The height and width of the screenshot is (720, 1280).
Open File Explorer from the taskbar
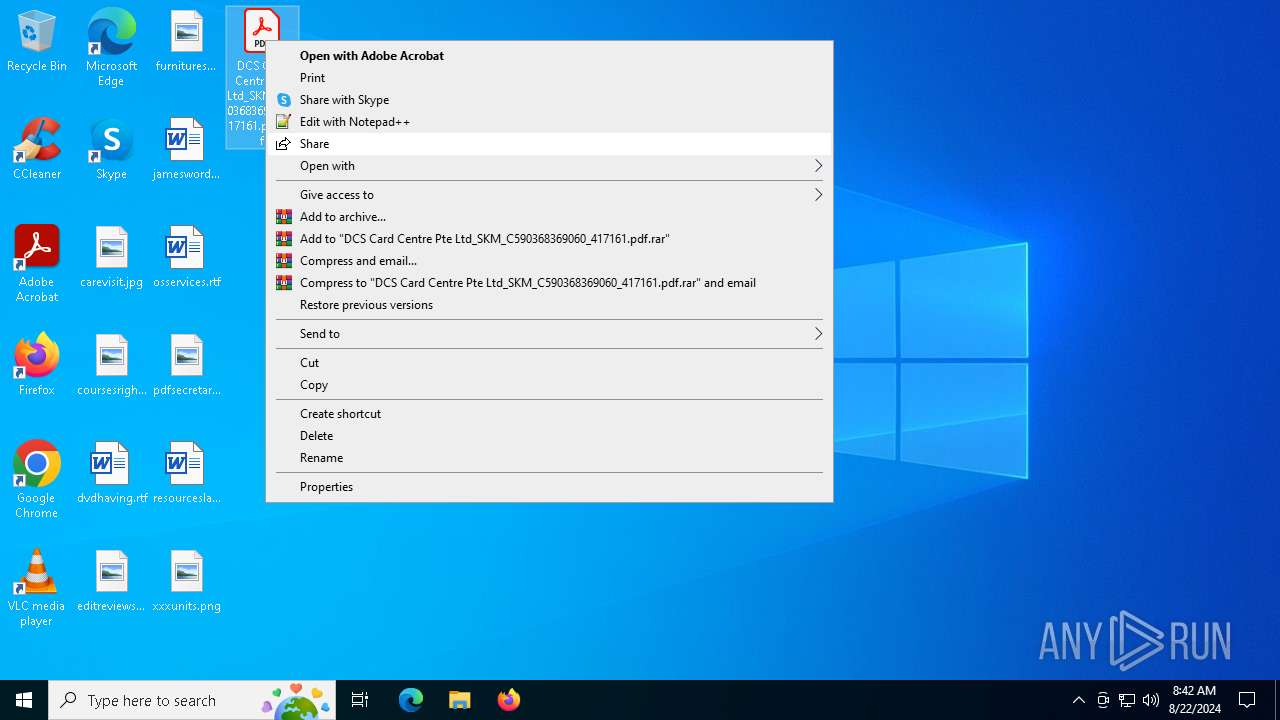click(x=459, y=700)
